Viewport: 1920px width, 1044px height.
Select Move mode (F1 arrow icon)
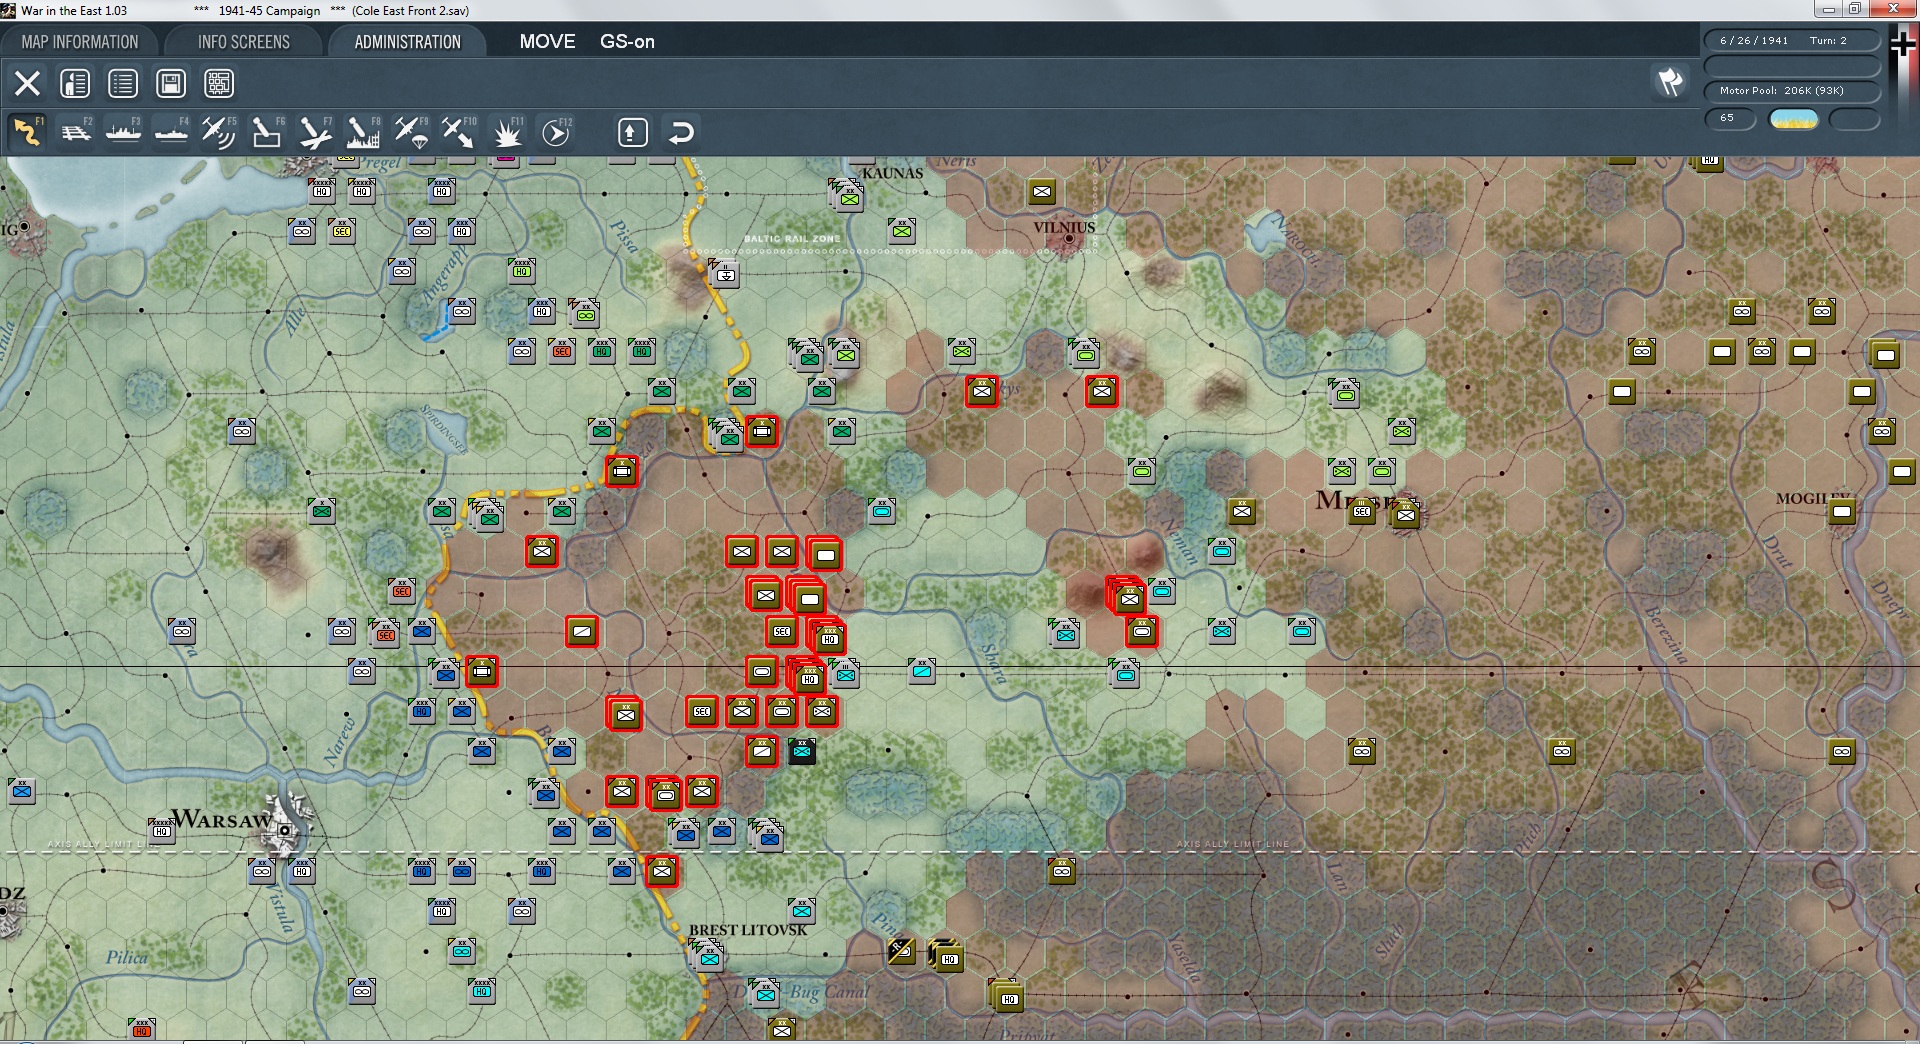27,132
